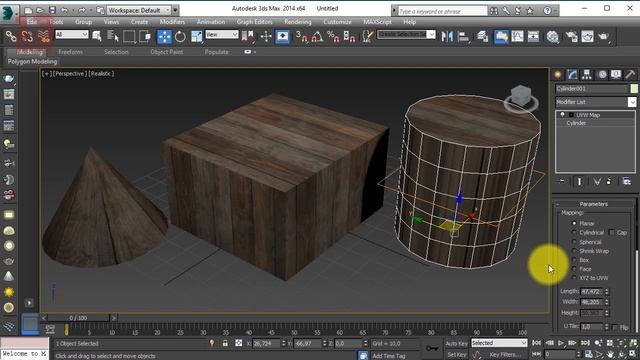Toggle the 3D Snaps button
640x360 pixels.
click(301, 37)
